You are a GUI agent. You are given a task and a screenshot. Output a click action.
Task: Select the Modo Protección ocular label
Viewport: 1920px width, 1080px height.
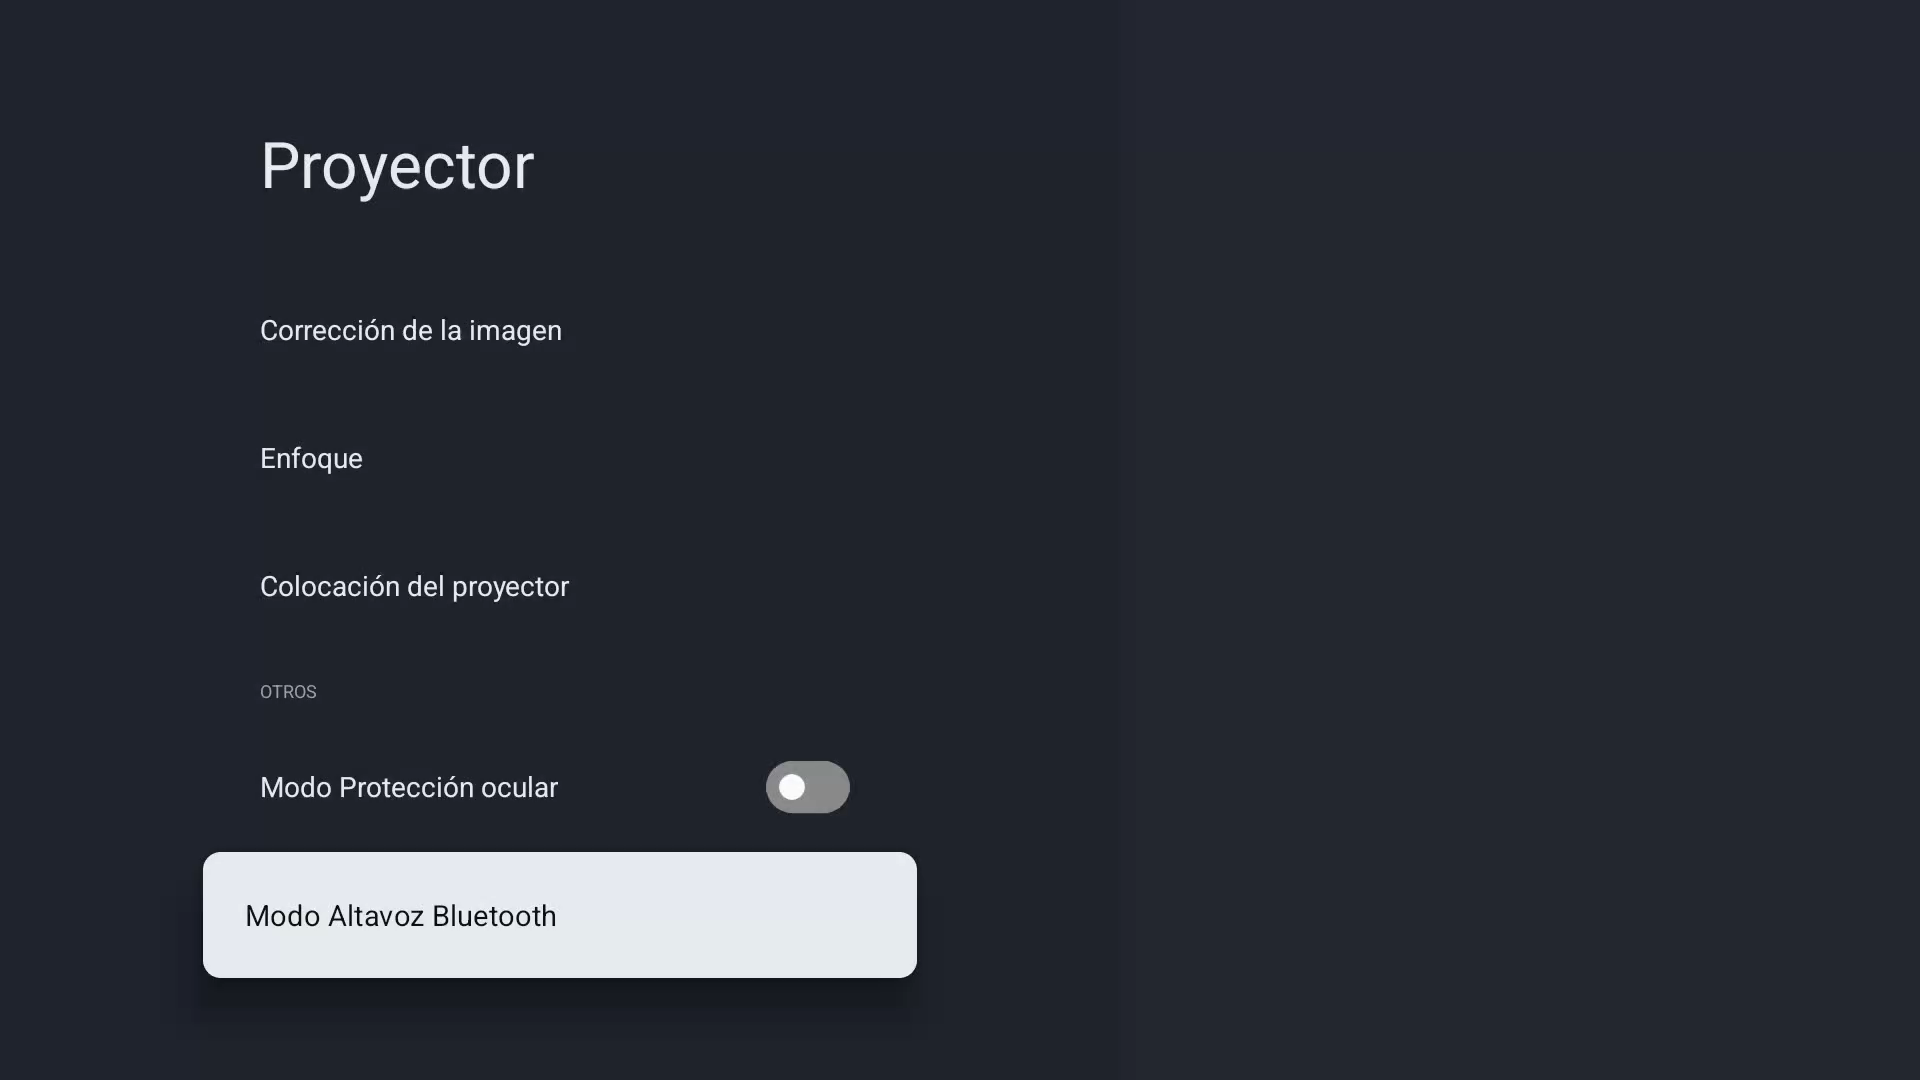(x=408, y=788)
